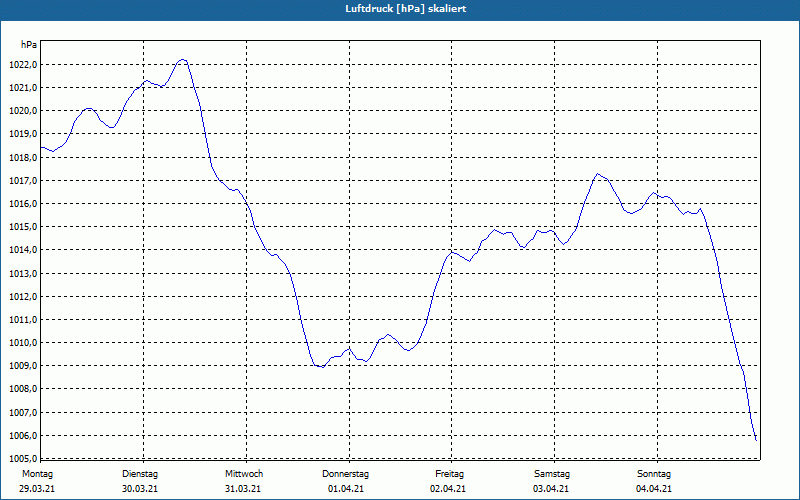Click the 1014,0 y-axis label
Viewport: 800px width, 500px height.
click(23, 250)
